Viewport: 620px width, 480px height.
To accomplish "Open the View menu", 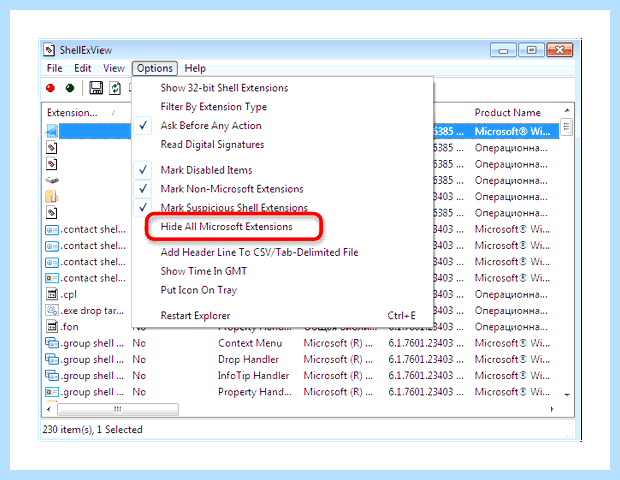I will 114,68.
